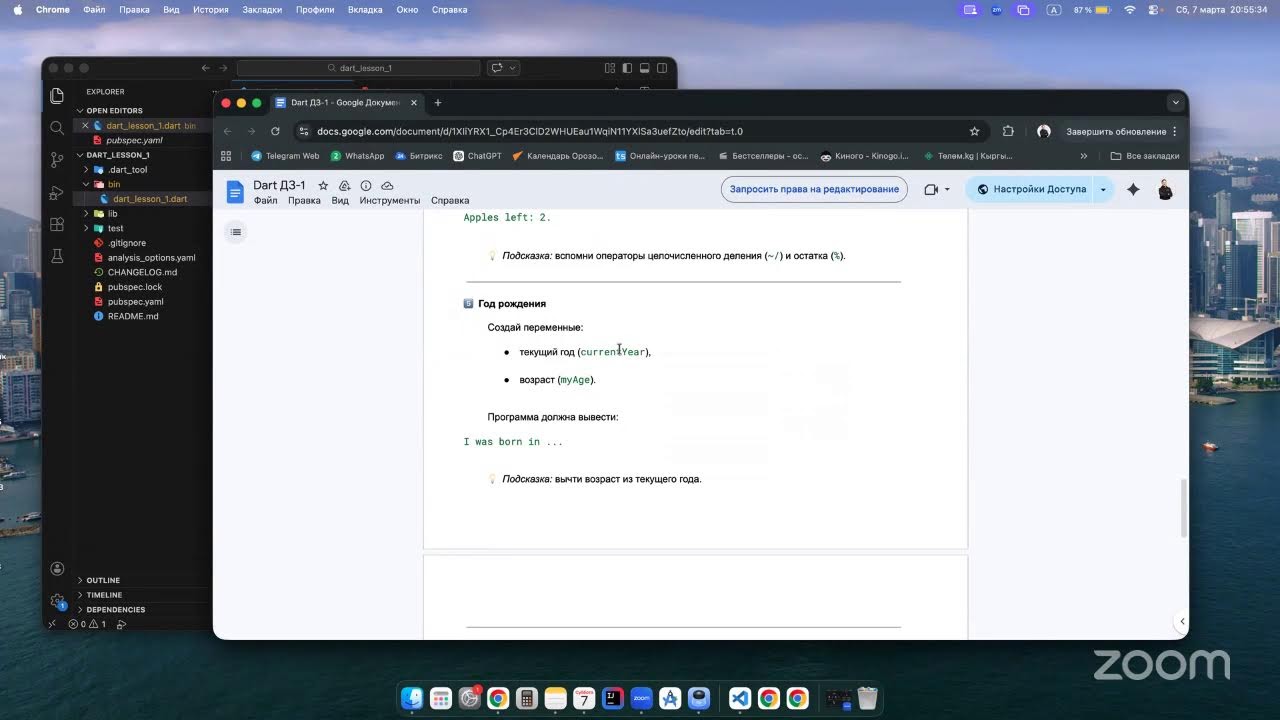Open Chrome apps grid in bookmarks bar
This screenshot has height=720, width=1280.
226,156
